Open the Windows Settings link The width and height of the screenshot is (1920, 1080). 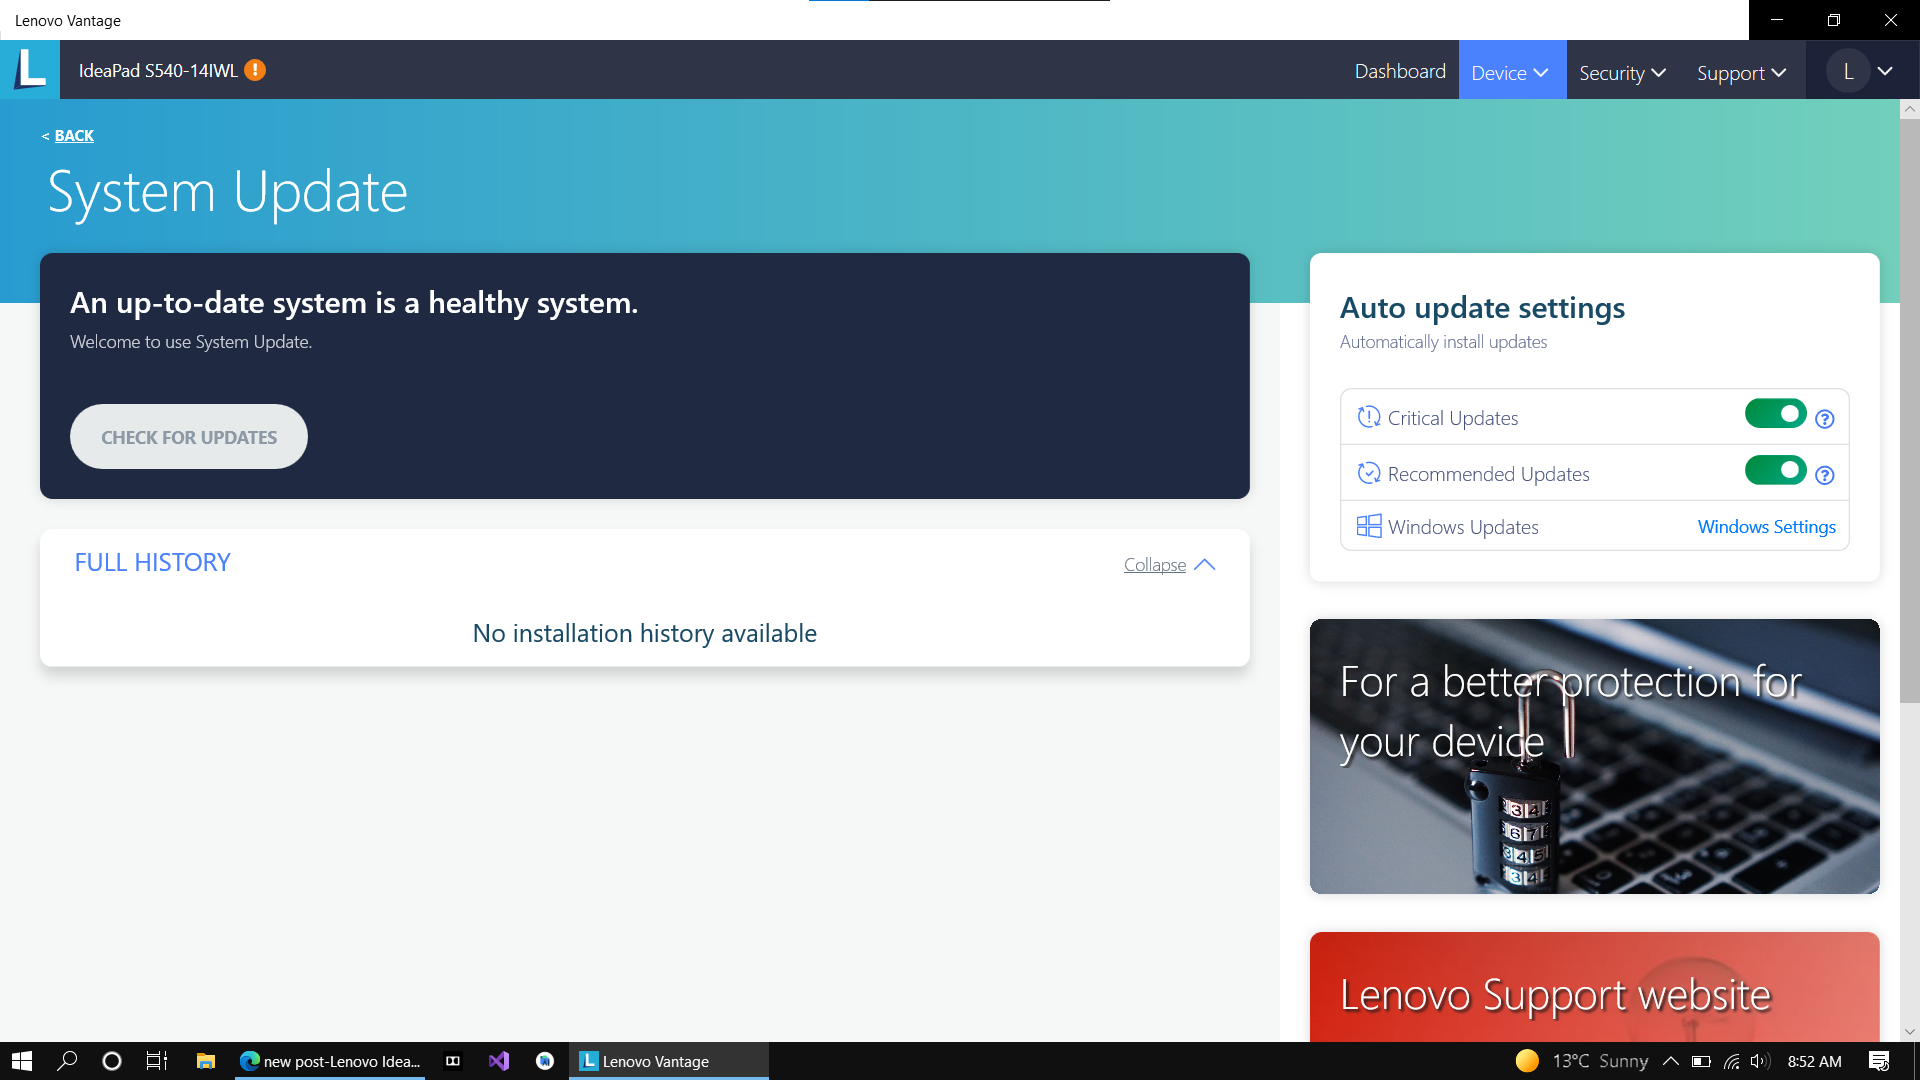coord(1766,527)
